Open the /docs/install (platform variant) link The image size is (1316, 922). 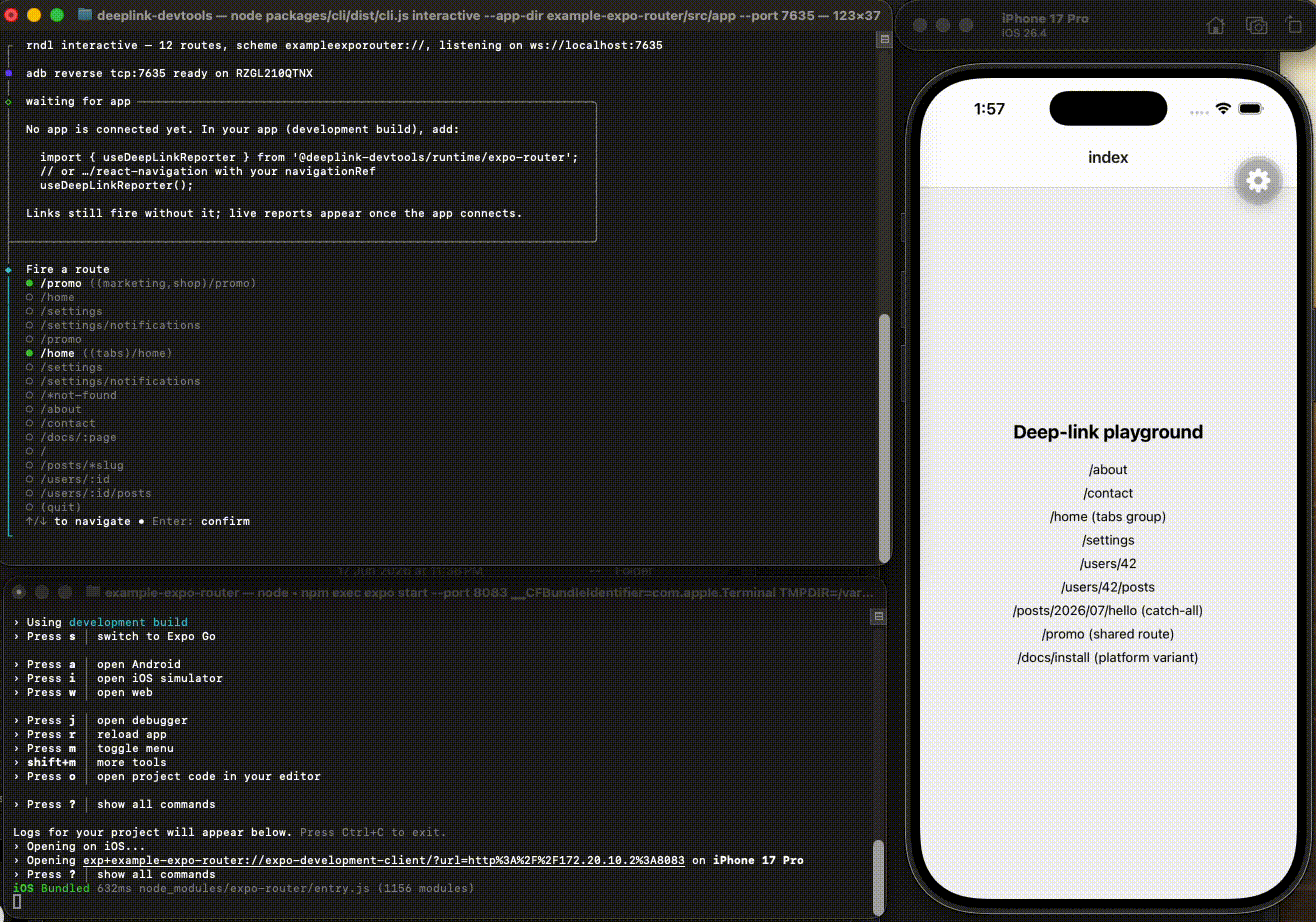point(1108,658)
